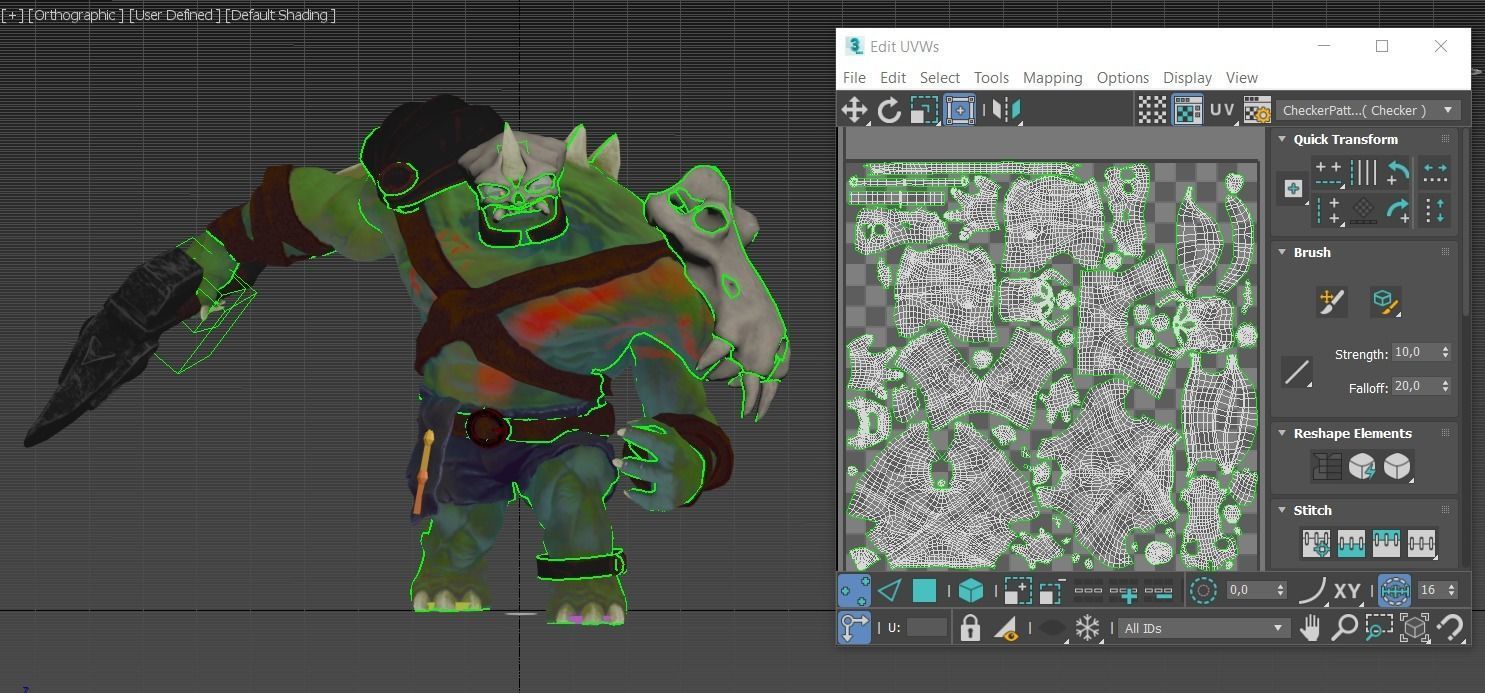Open the UV coordinate space flyout
1485x693 pixels.
[x=1222, y=110]
